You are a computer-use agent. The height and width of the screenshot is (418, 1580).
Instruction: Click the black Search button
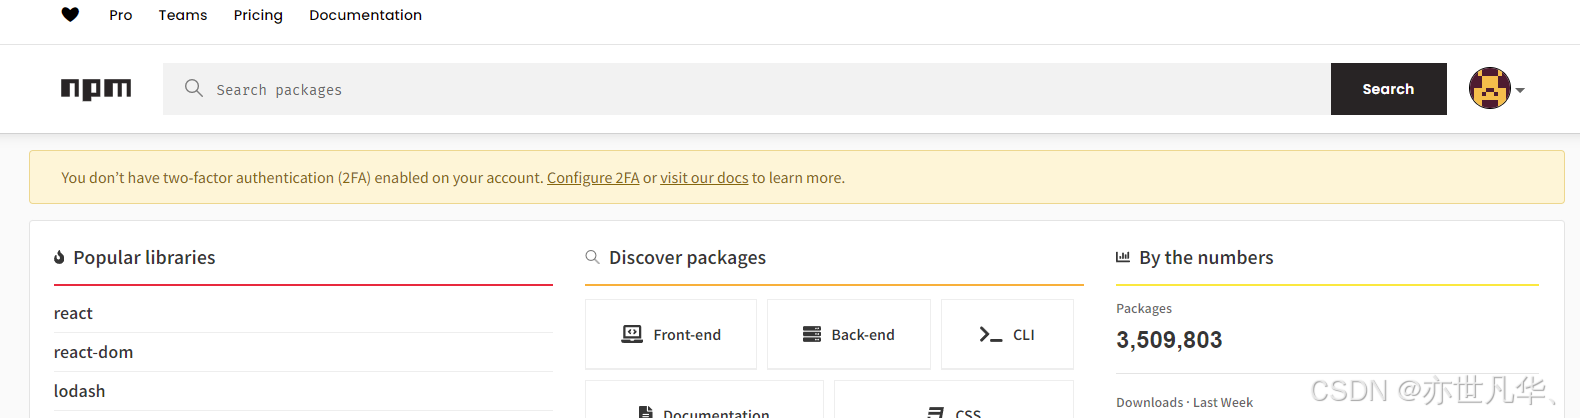coord(1388,89)
